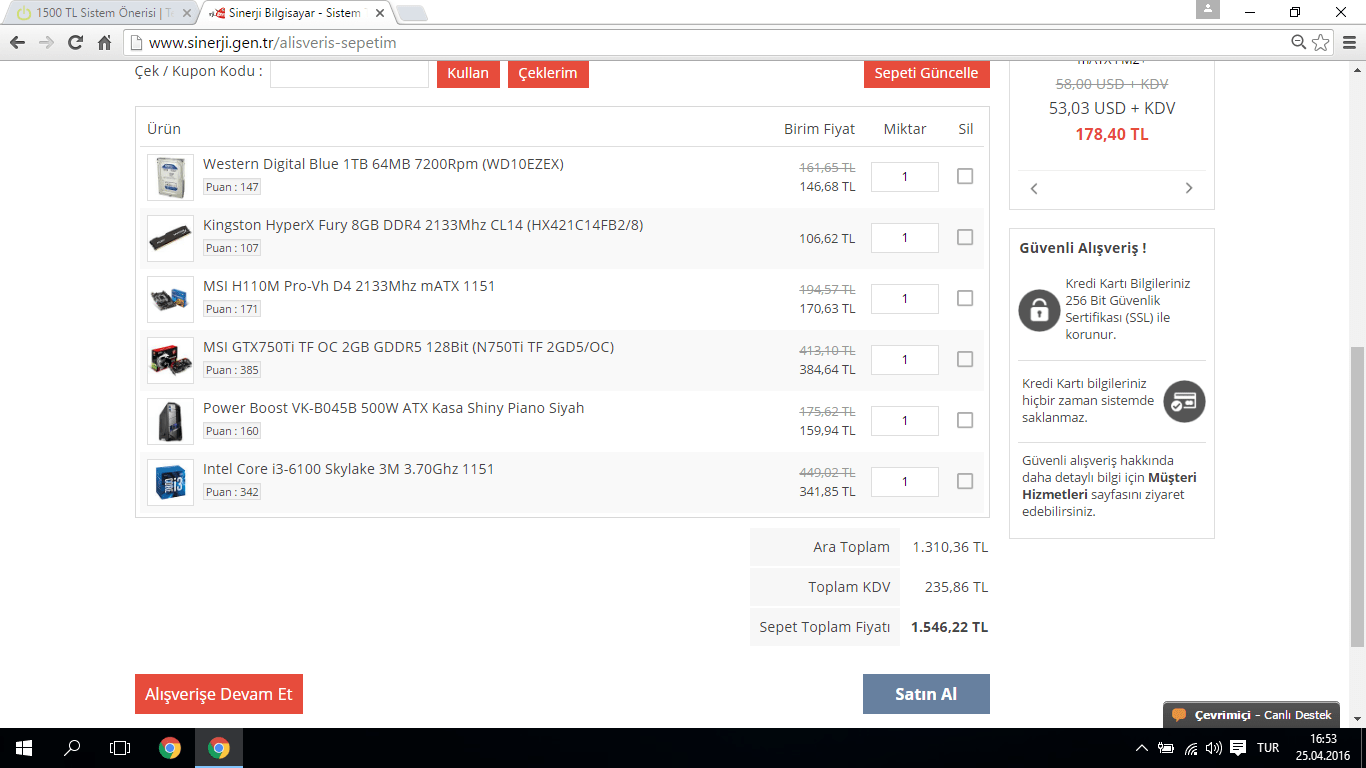
Task: Open Intel Core i3-6100 Skylake link
Action: (348, 469)
